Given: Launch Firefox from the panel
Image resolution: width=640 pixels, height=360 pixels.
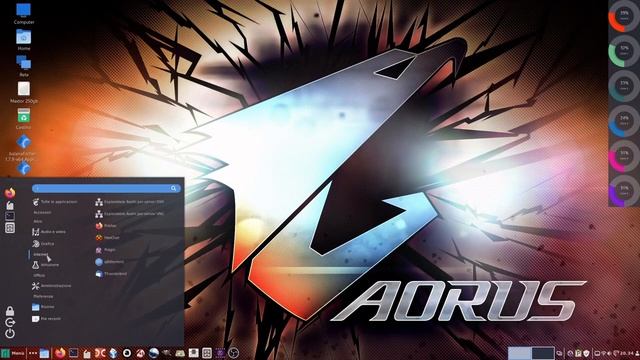Looking at the screenshot, I should click(60, 353).
